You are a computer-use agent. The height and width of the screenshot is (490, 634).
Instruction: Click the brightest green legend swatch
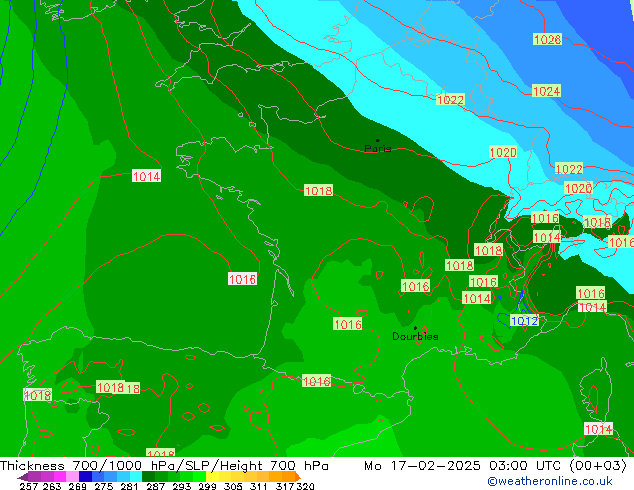coord(199,476)
